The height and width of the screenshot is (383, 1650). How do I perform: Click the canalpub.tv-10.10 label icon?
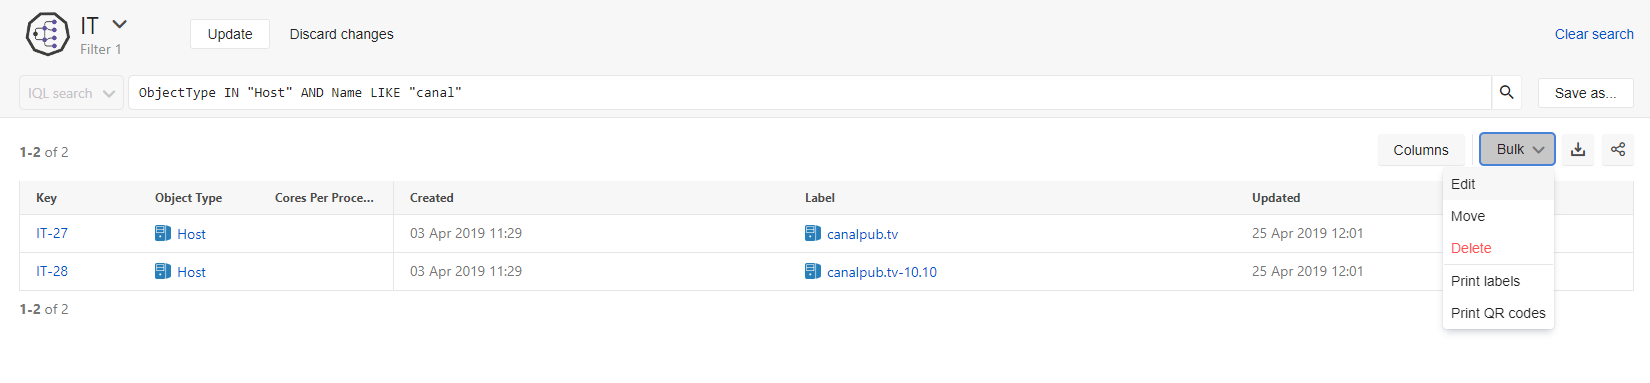pyautogui.click(x=813, y=271)
